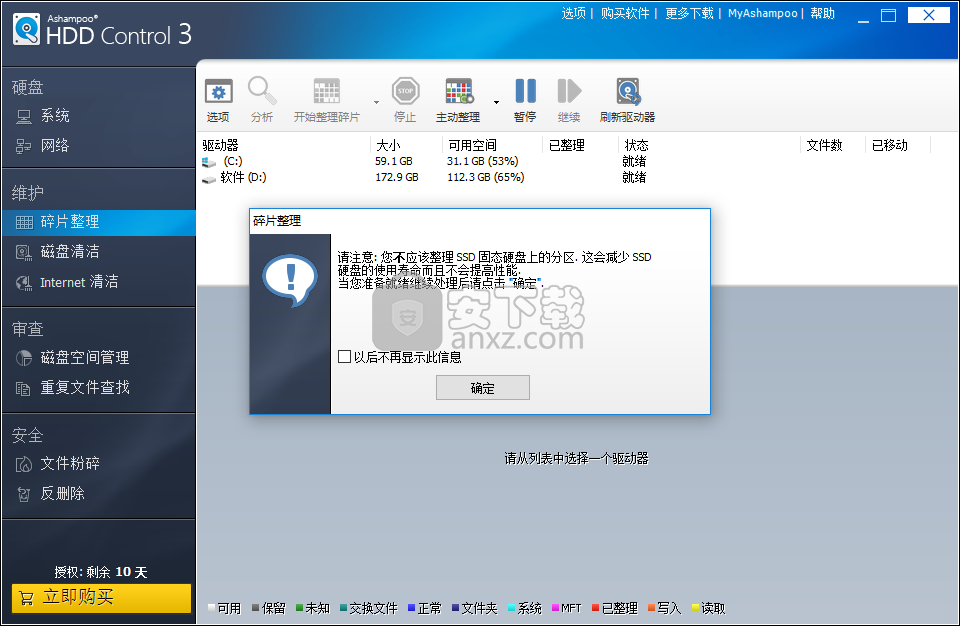The width and height of the screenshot is (960, 626).
Task: Click the 立即购买 buy now button
Action: click(x=101, y=598)
